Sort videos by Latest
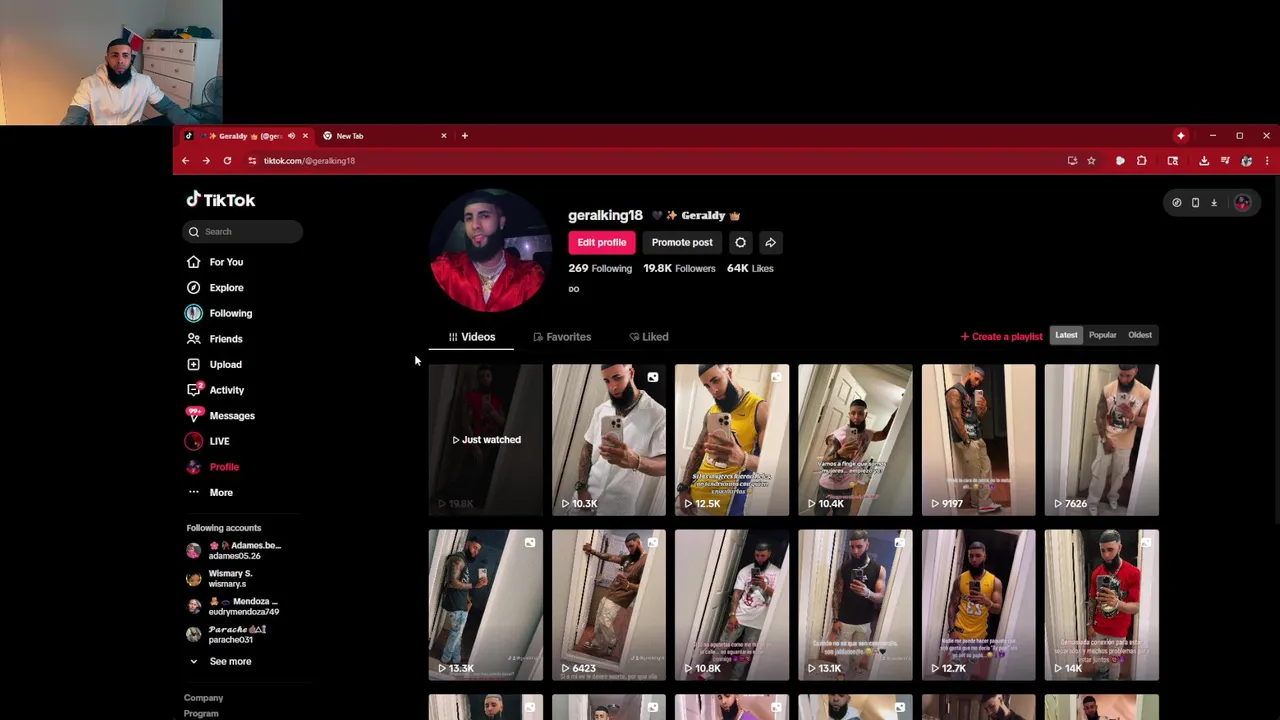Screen dimensions: 1280x720 tap(1066, 336)
